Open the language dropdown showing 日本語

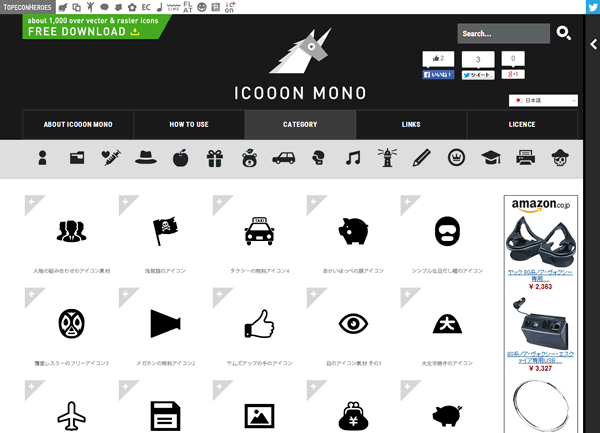tap(543, 100)
